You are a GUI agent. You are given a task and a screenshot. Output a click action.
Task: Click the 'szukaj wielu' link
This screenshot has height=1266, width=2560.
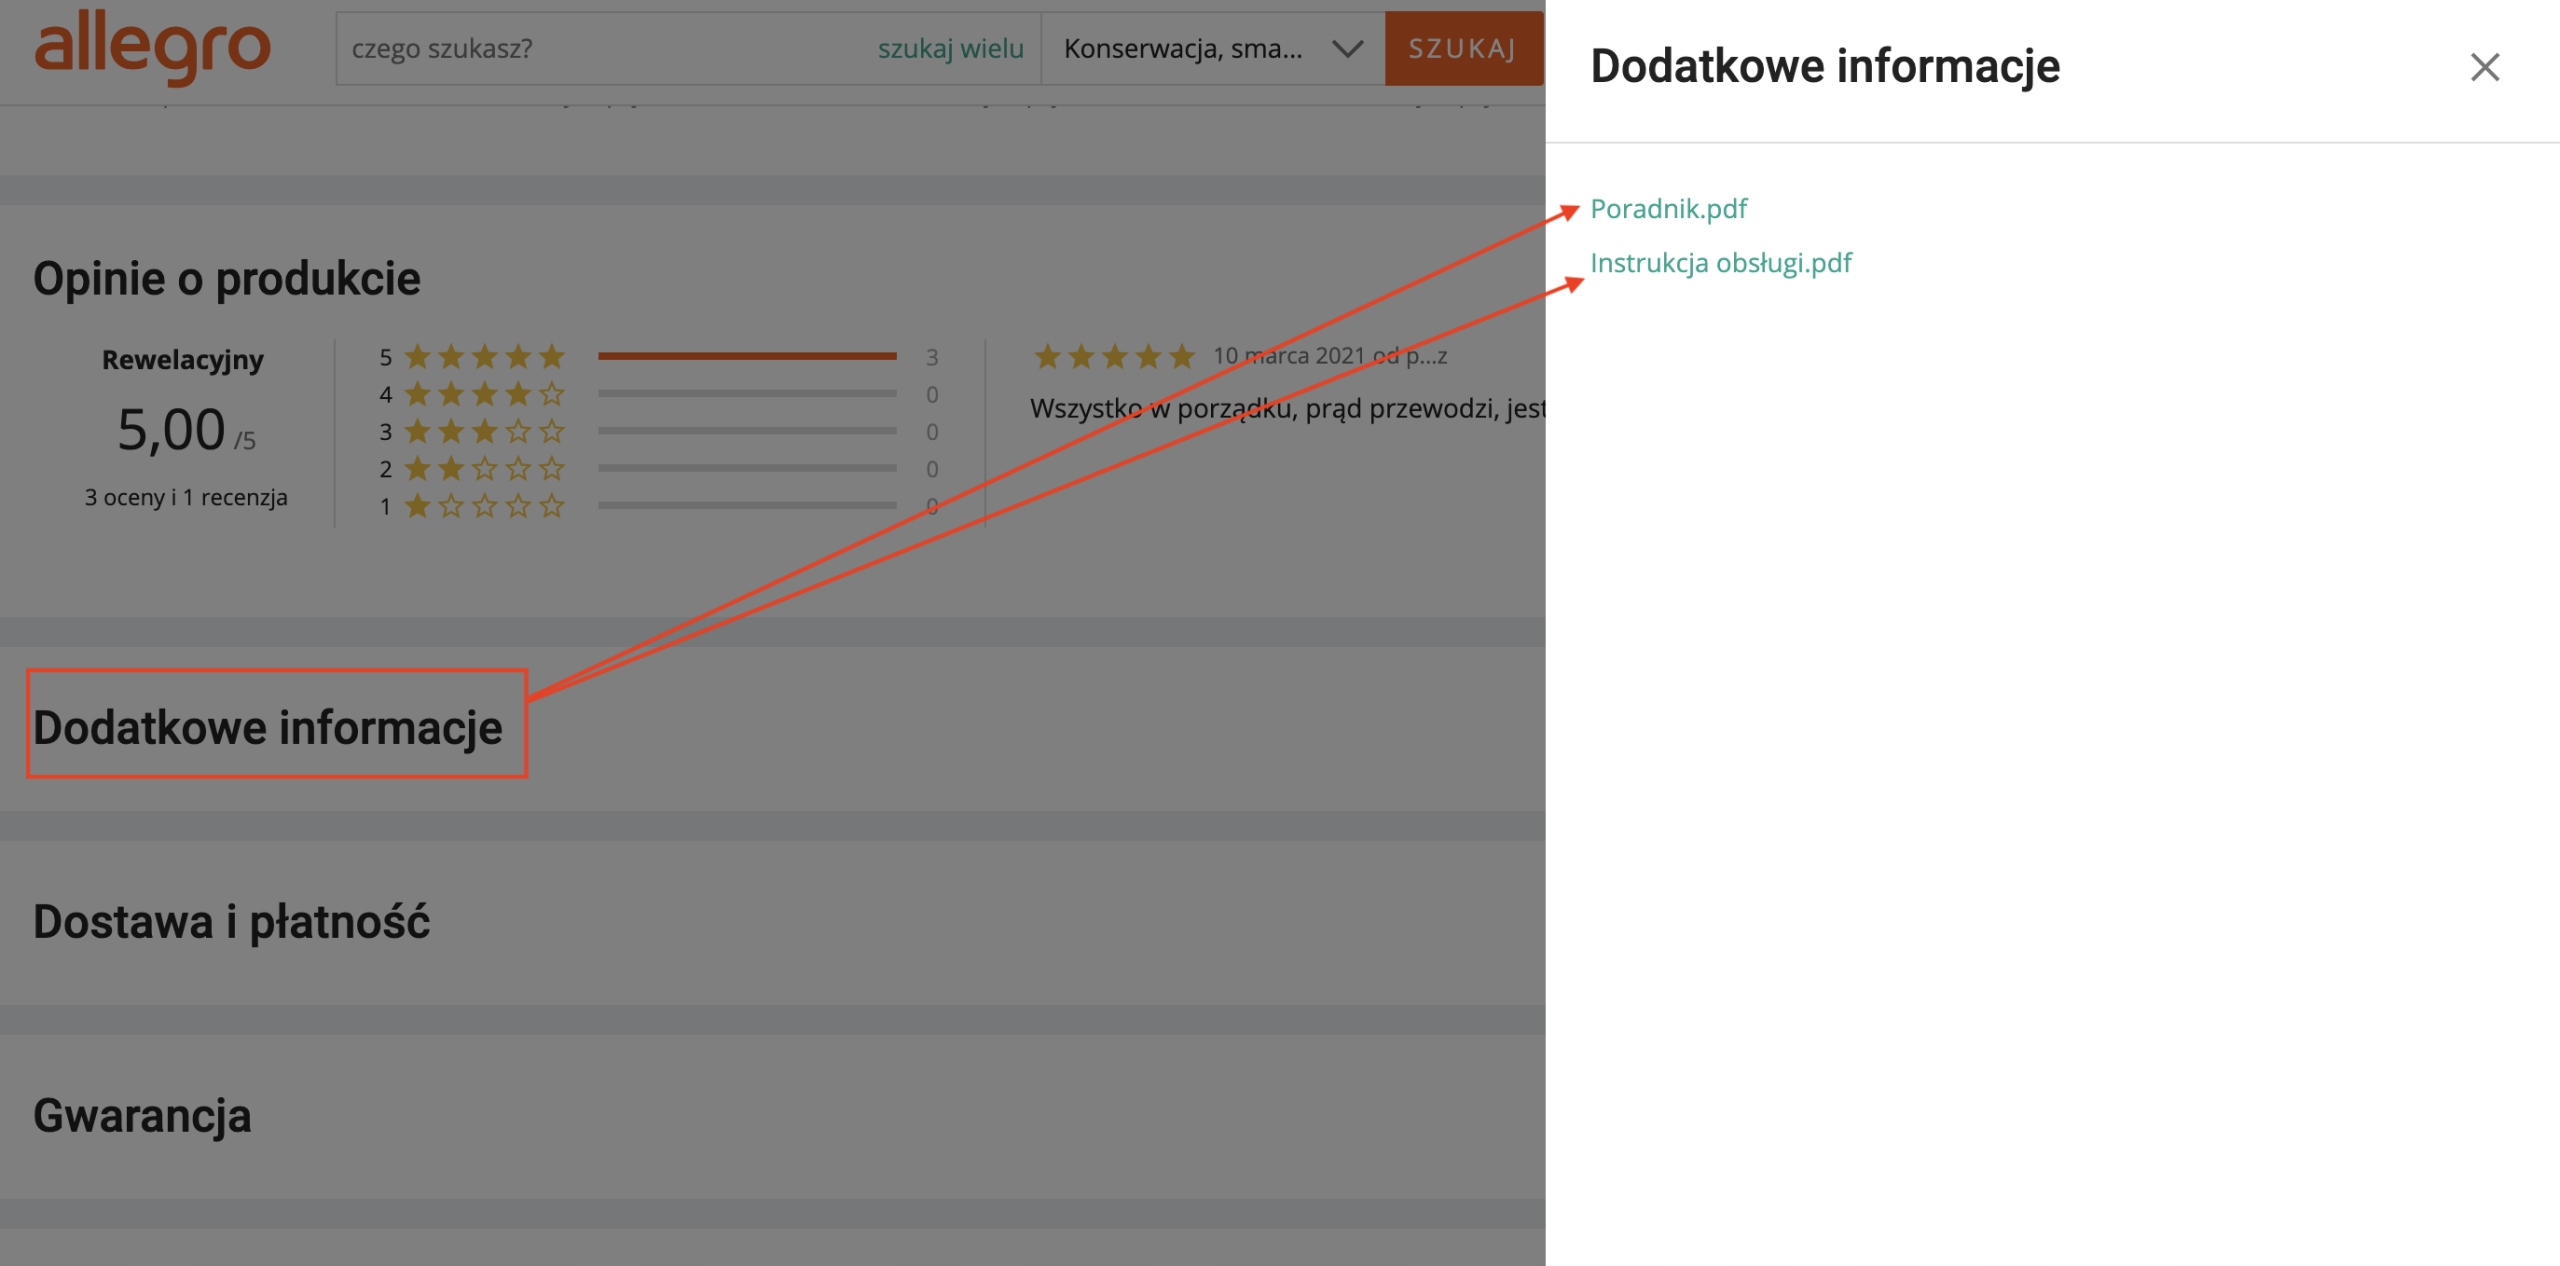950,48
